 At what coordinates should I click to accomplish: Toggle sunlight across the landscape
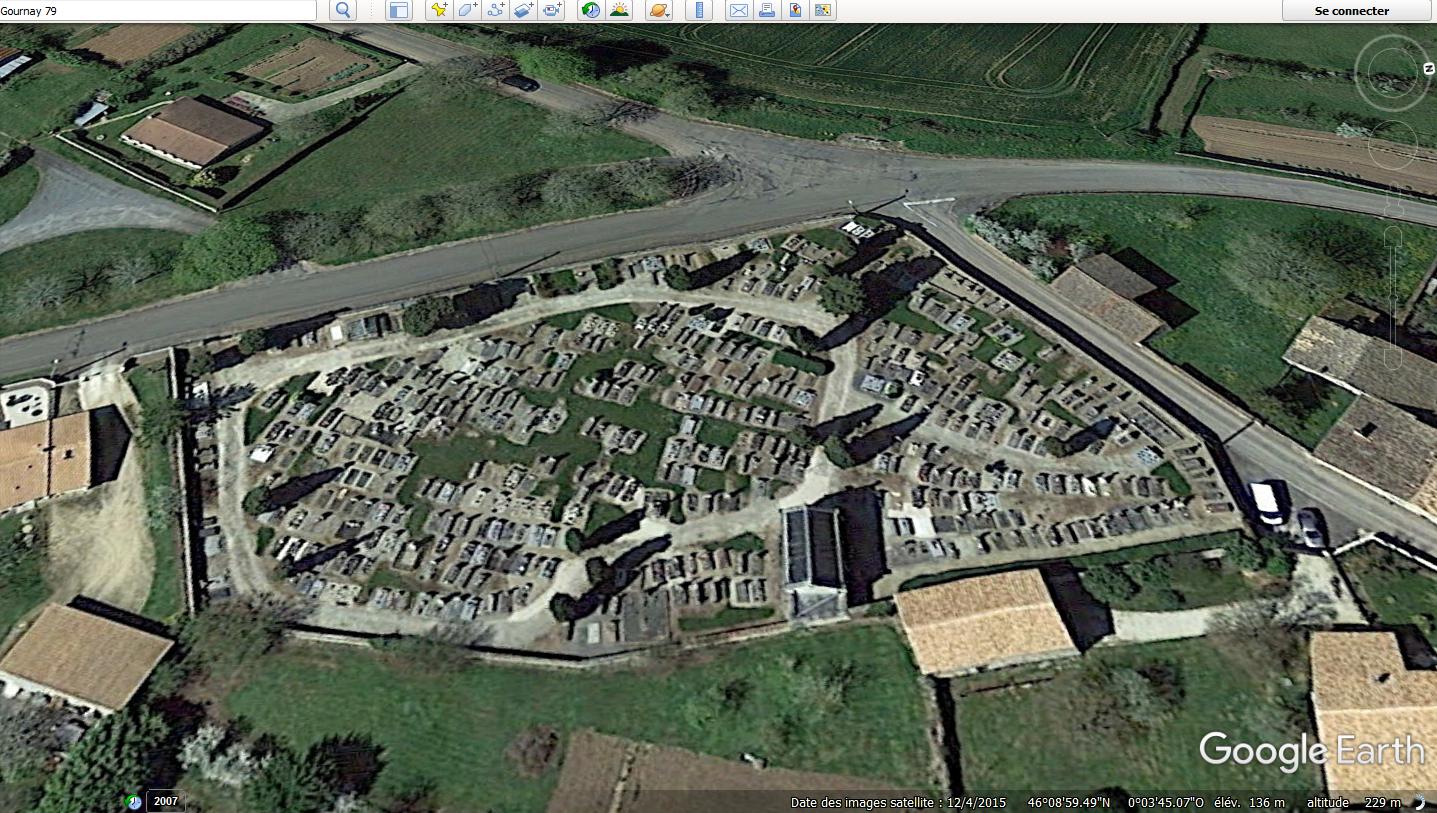tap(620, 11)
